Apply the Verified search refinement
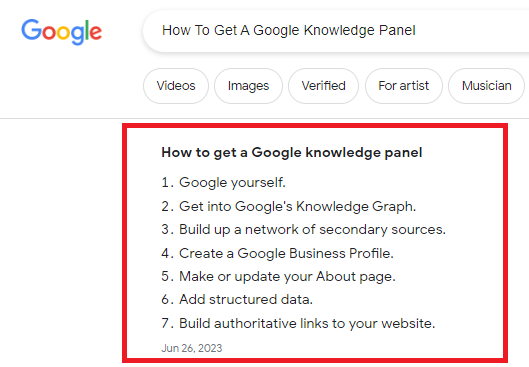529x367 pixels. click(323, 86)
